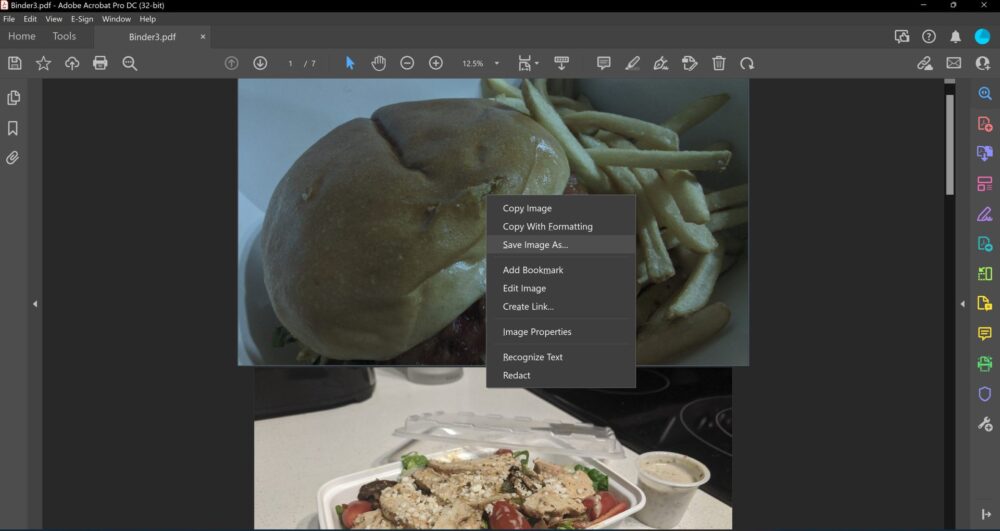Viewport: 1000px width, 531px height.
Task: Click the page number input field
Action: coord(290,63)
